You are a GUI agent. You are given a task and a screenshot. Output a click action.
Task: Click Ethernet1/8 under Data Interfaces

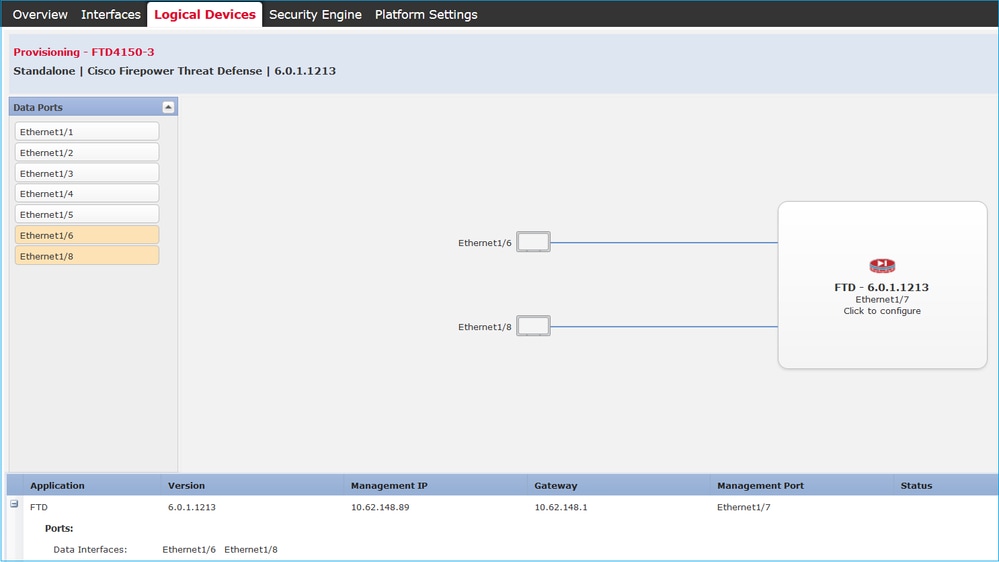pyautogui.click(x=250, y=549)
